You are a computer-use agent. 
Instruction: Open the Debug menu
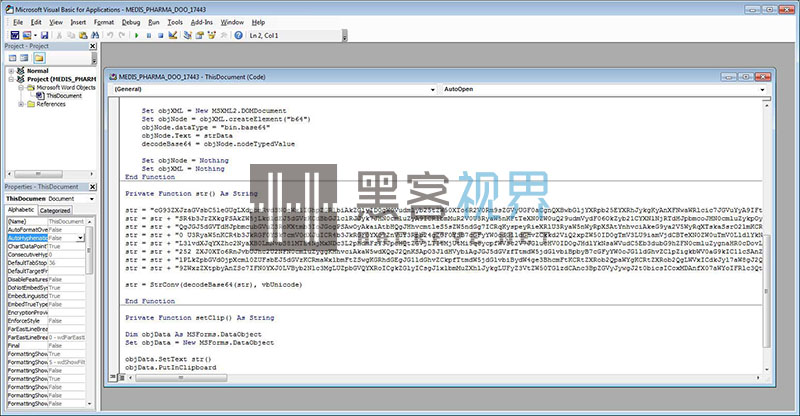coord(131,22)
